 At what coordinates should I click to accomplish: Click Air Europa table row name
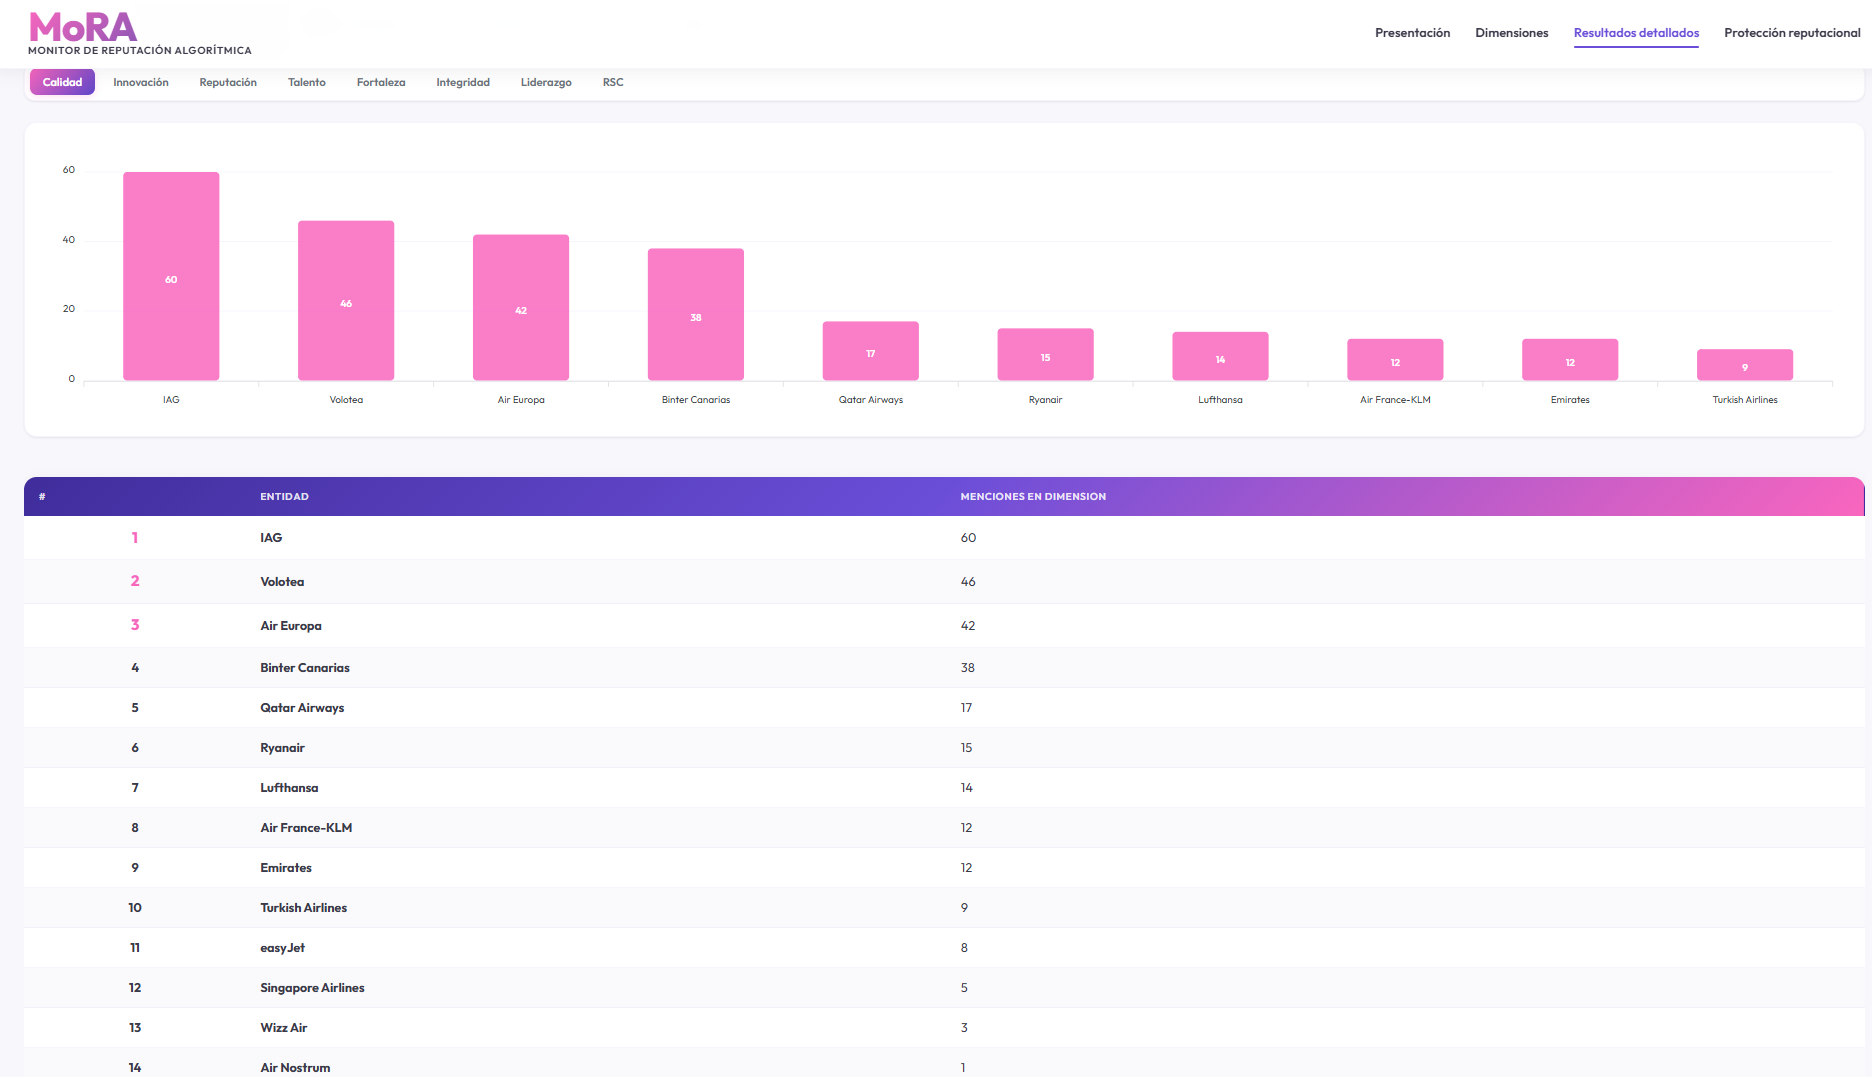click(291, 626)
